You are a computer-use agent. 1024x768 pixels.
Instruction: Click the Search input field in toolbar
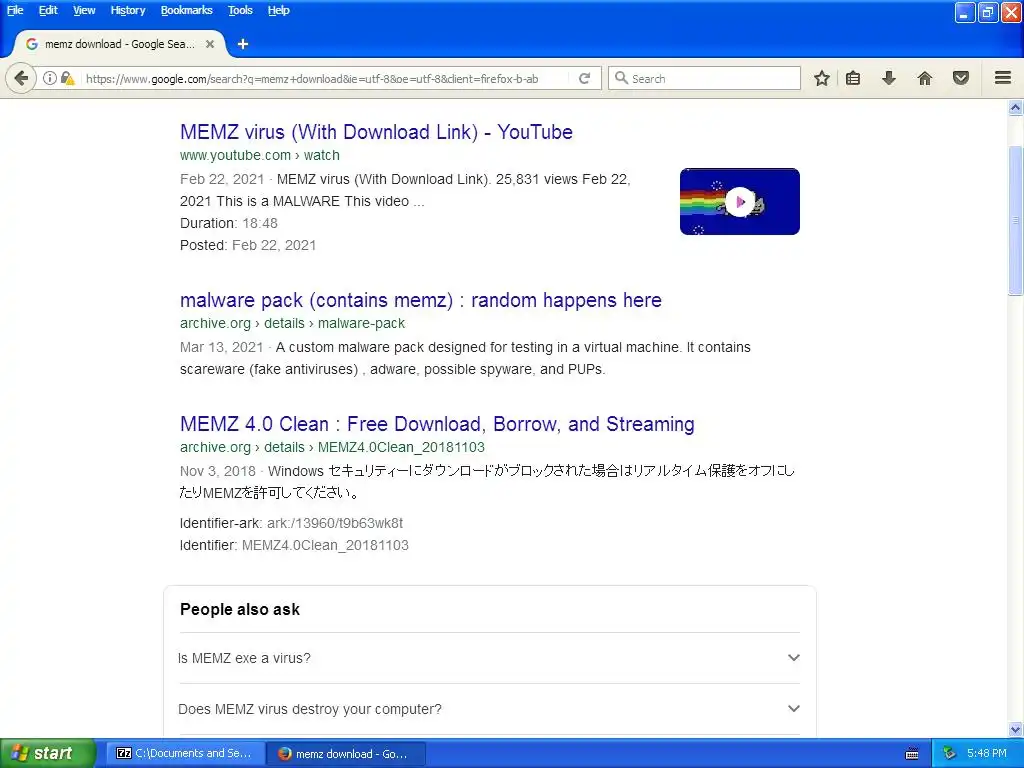[704, 78]
